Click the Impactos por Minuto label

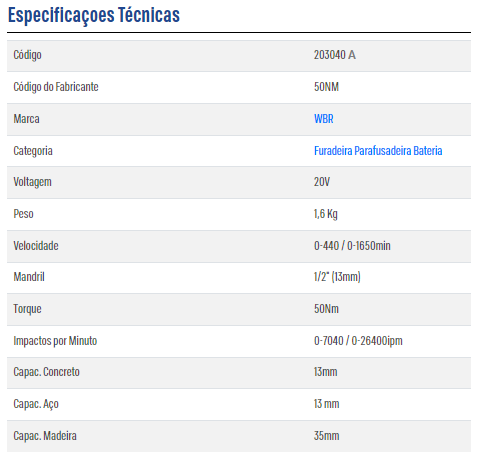(x=55, y=341)
